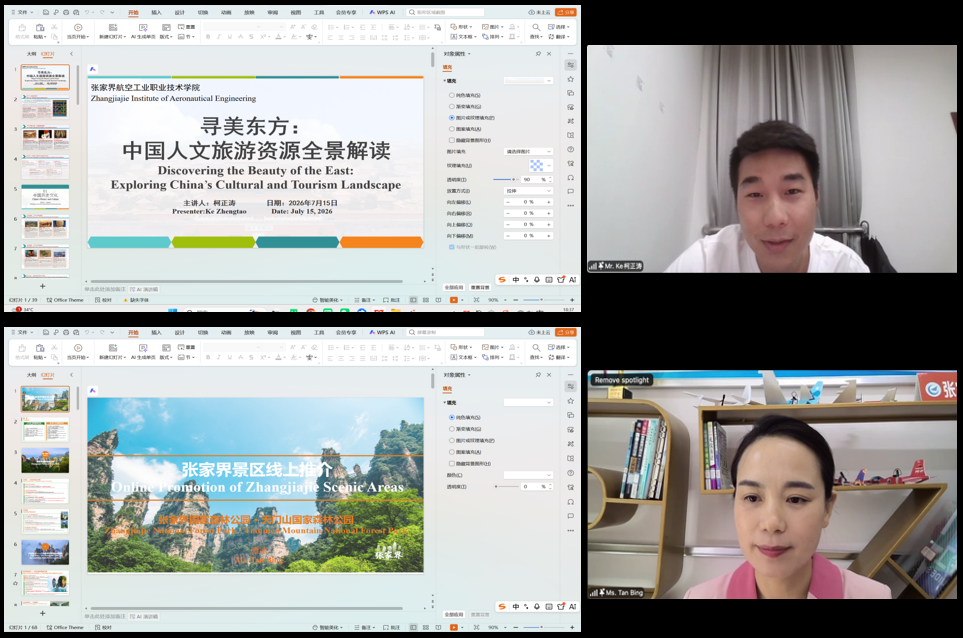963x638 pixels.
Task: Open fill preset dropdown beside 填充 in top window
Action: 528,80
